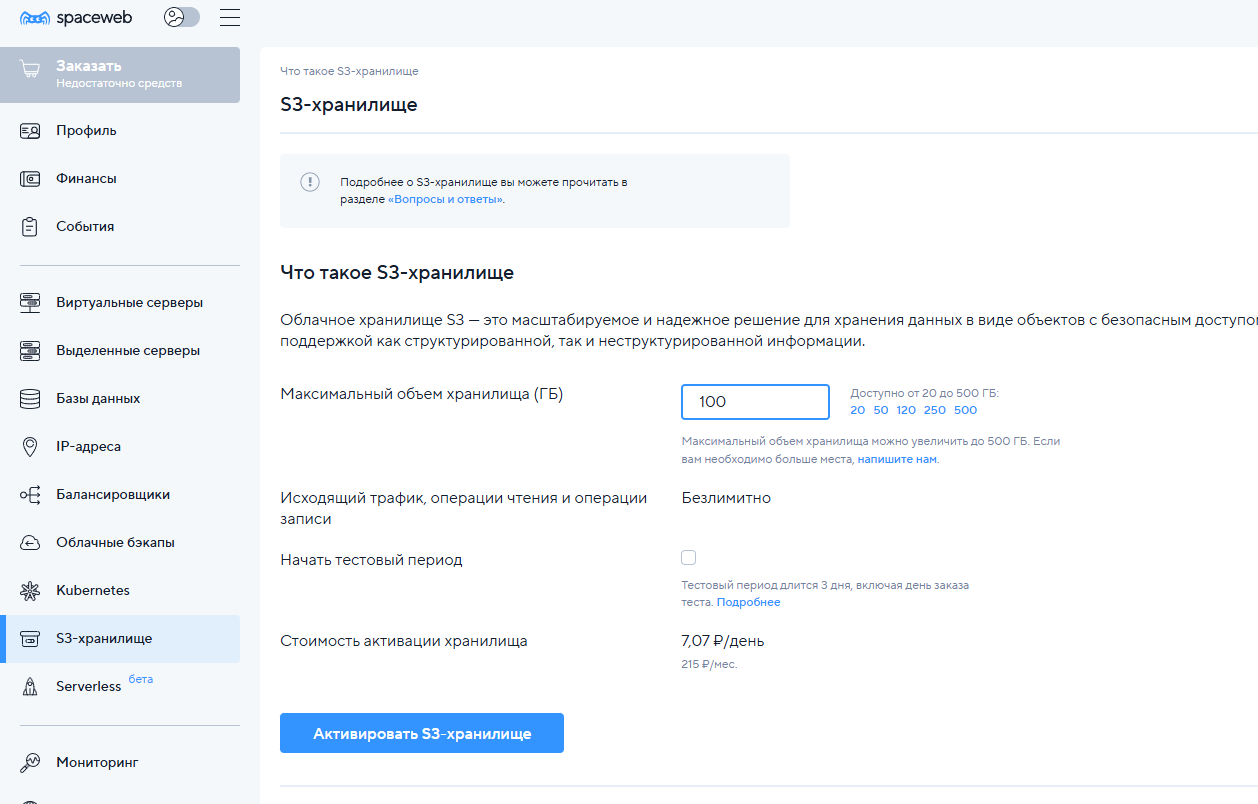Image resolution: width=1258 pixels, height=804 pixels.
Task: Click the Профиль sidebar icon
Action: pos(30,131)
